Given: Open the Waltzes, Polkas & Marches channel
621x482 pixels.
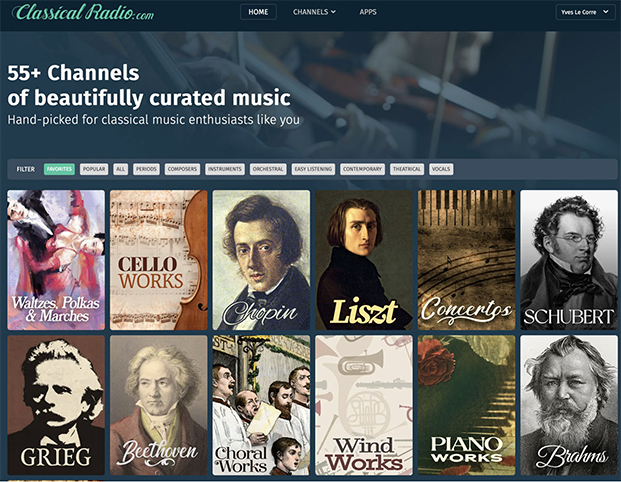Looking at the screenshot, I should pyautogui.click(x=56, y=259).
